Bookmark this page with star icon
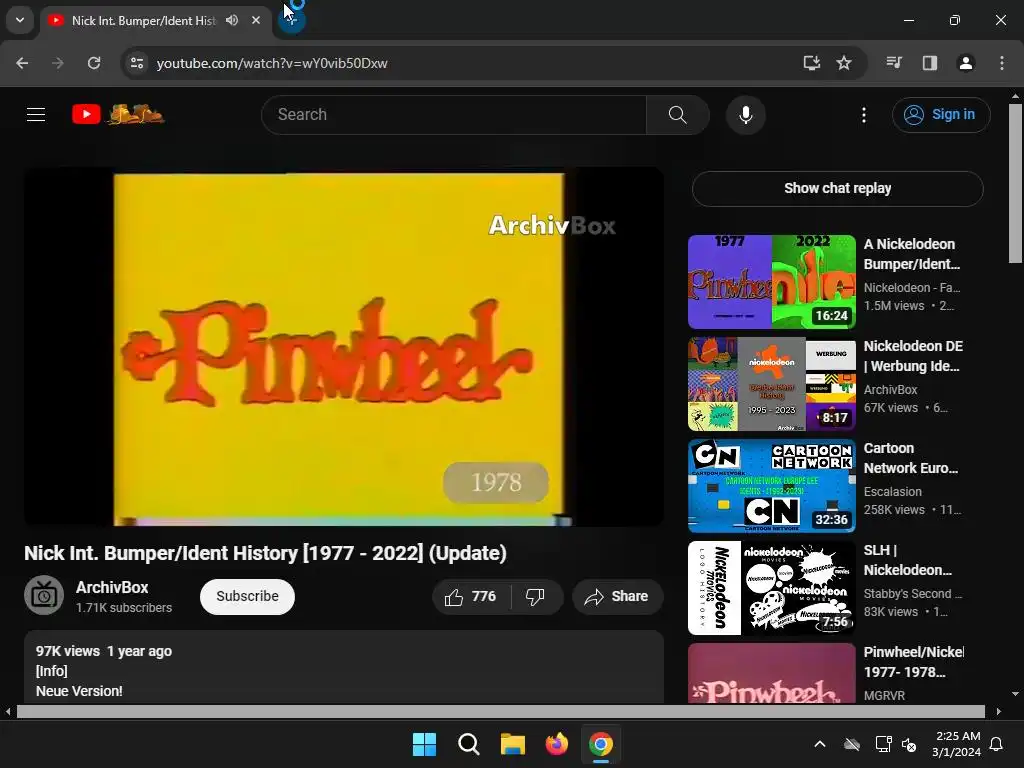 click(844, 63)
